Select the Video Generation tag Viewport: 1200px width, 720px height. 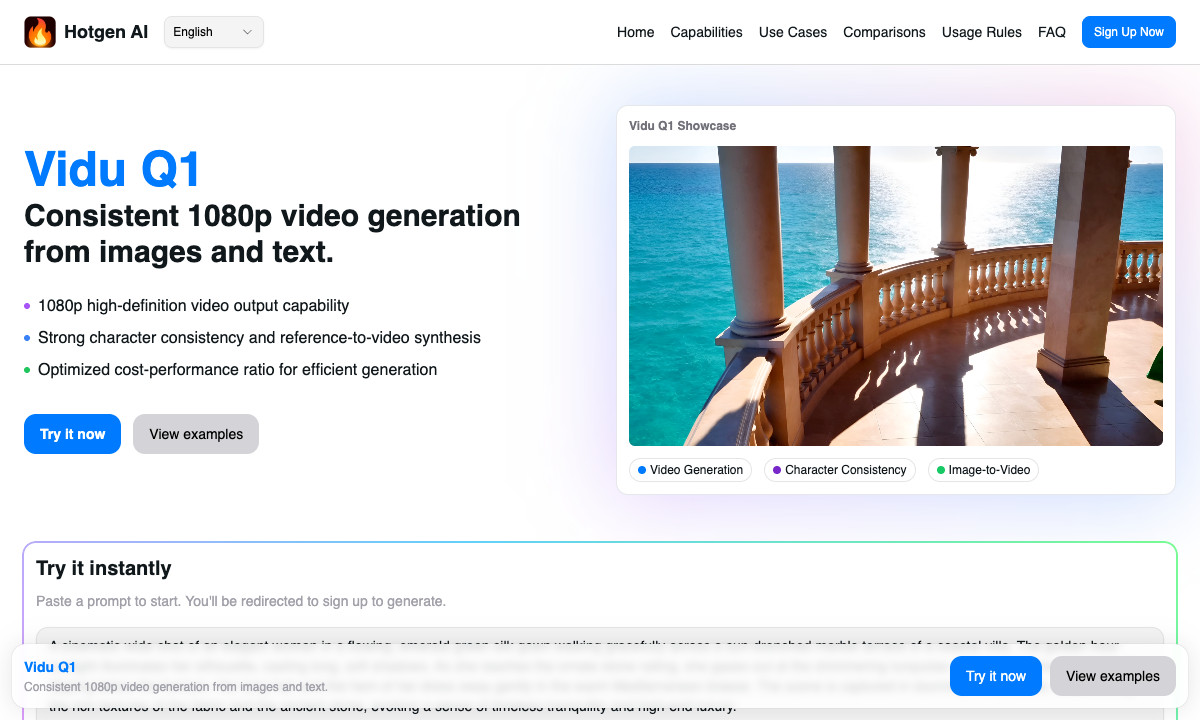(690, 470)
